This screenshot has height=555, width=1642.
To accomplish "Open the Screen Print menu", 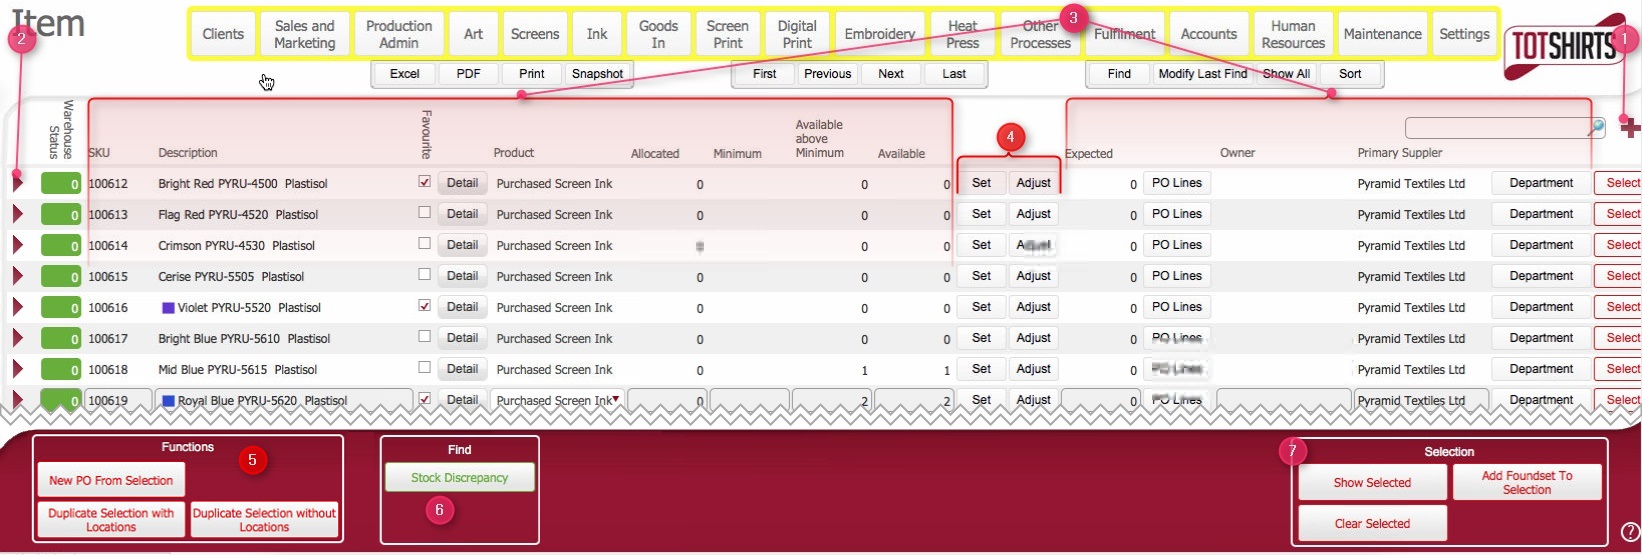I will [x=727, y=34].
